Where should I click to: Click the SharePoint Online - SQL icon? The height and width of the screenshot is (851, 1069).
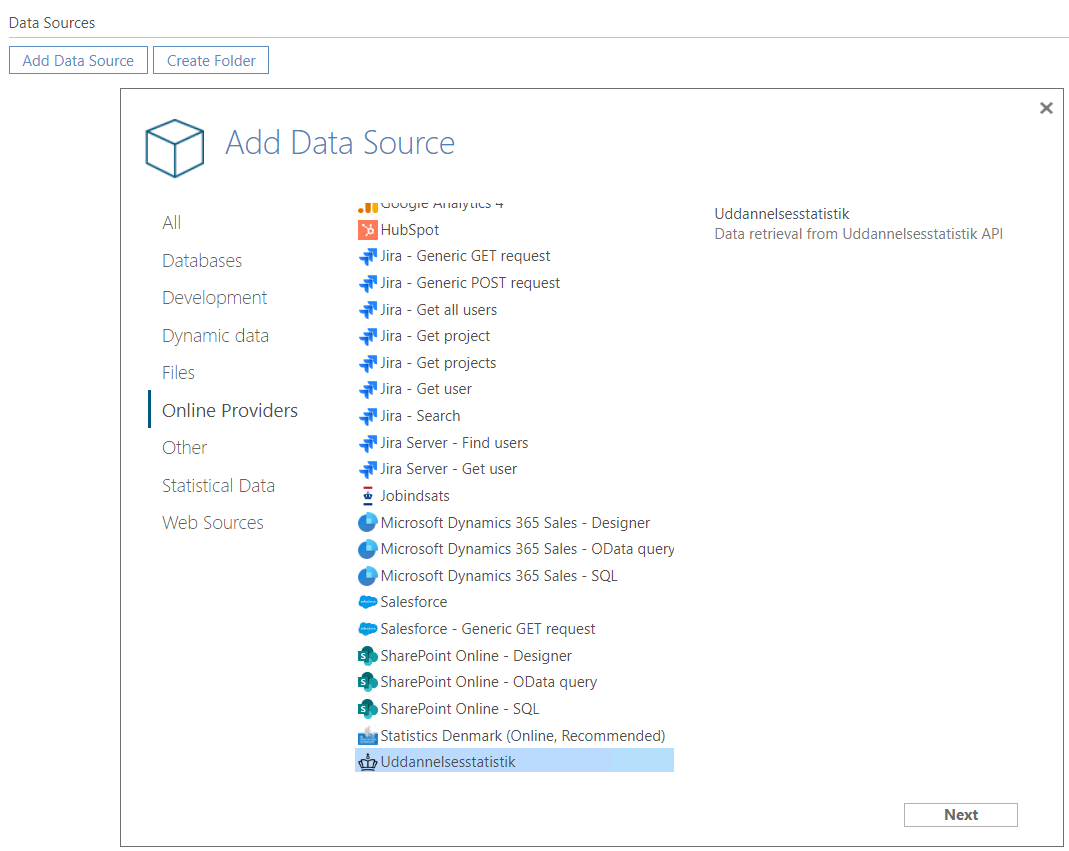pyautogui.click(x=367, y=709)
